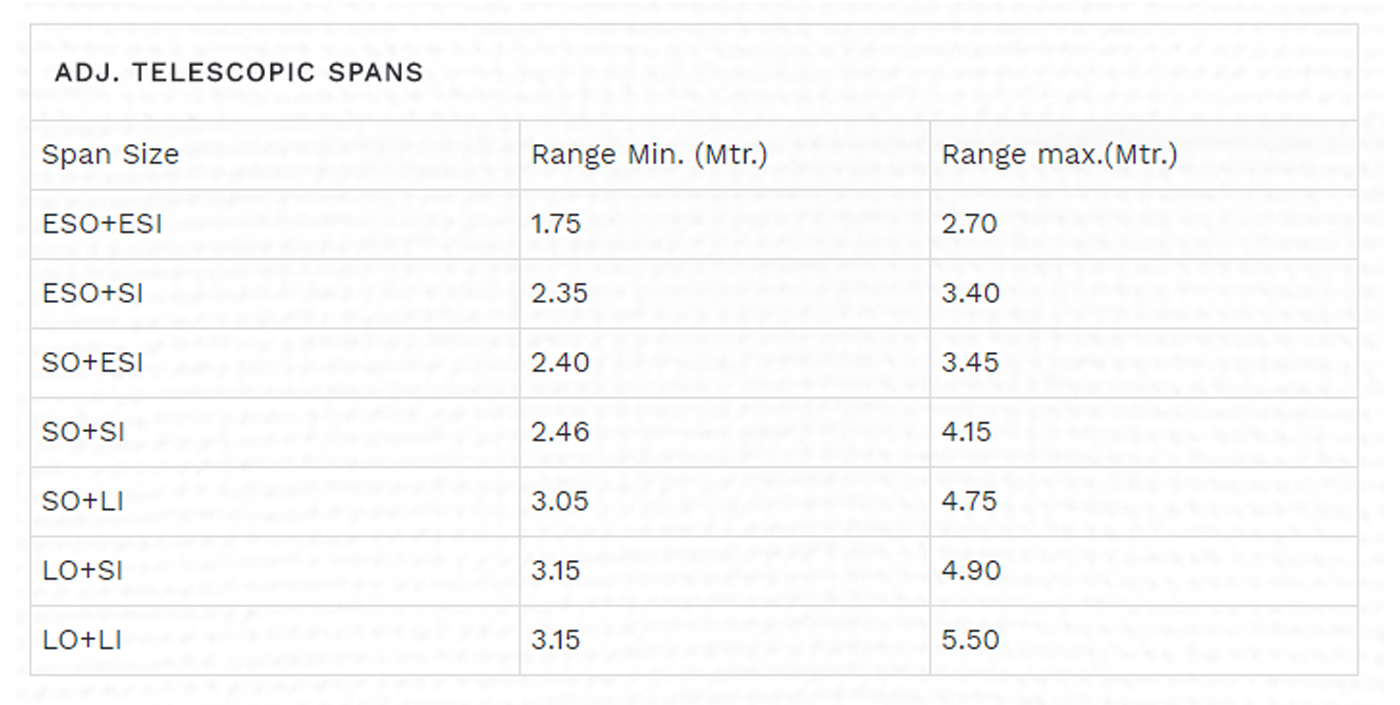Screen dimensions: 1400x705
Task: Select the 2.70 maximum range value
Action: tap(970, 224)
